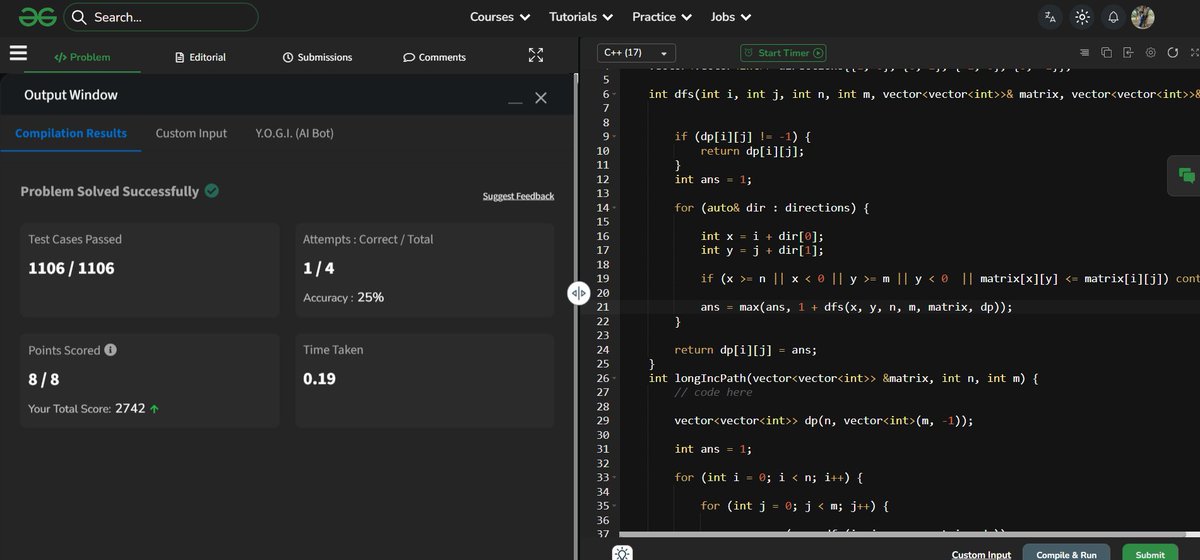The image size is (1200, 560).
Task: Collapse fold arrow at line 9
Action: 614,136
